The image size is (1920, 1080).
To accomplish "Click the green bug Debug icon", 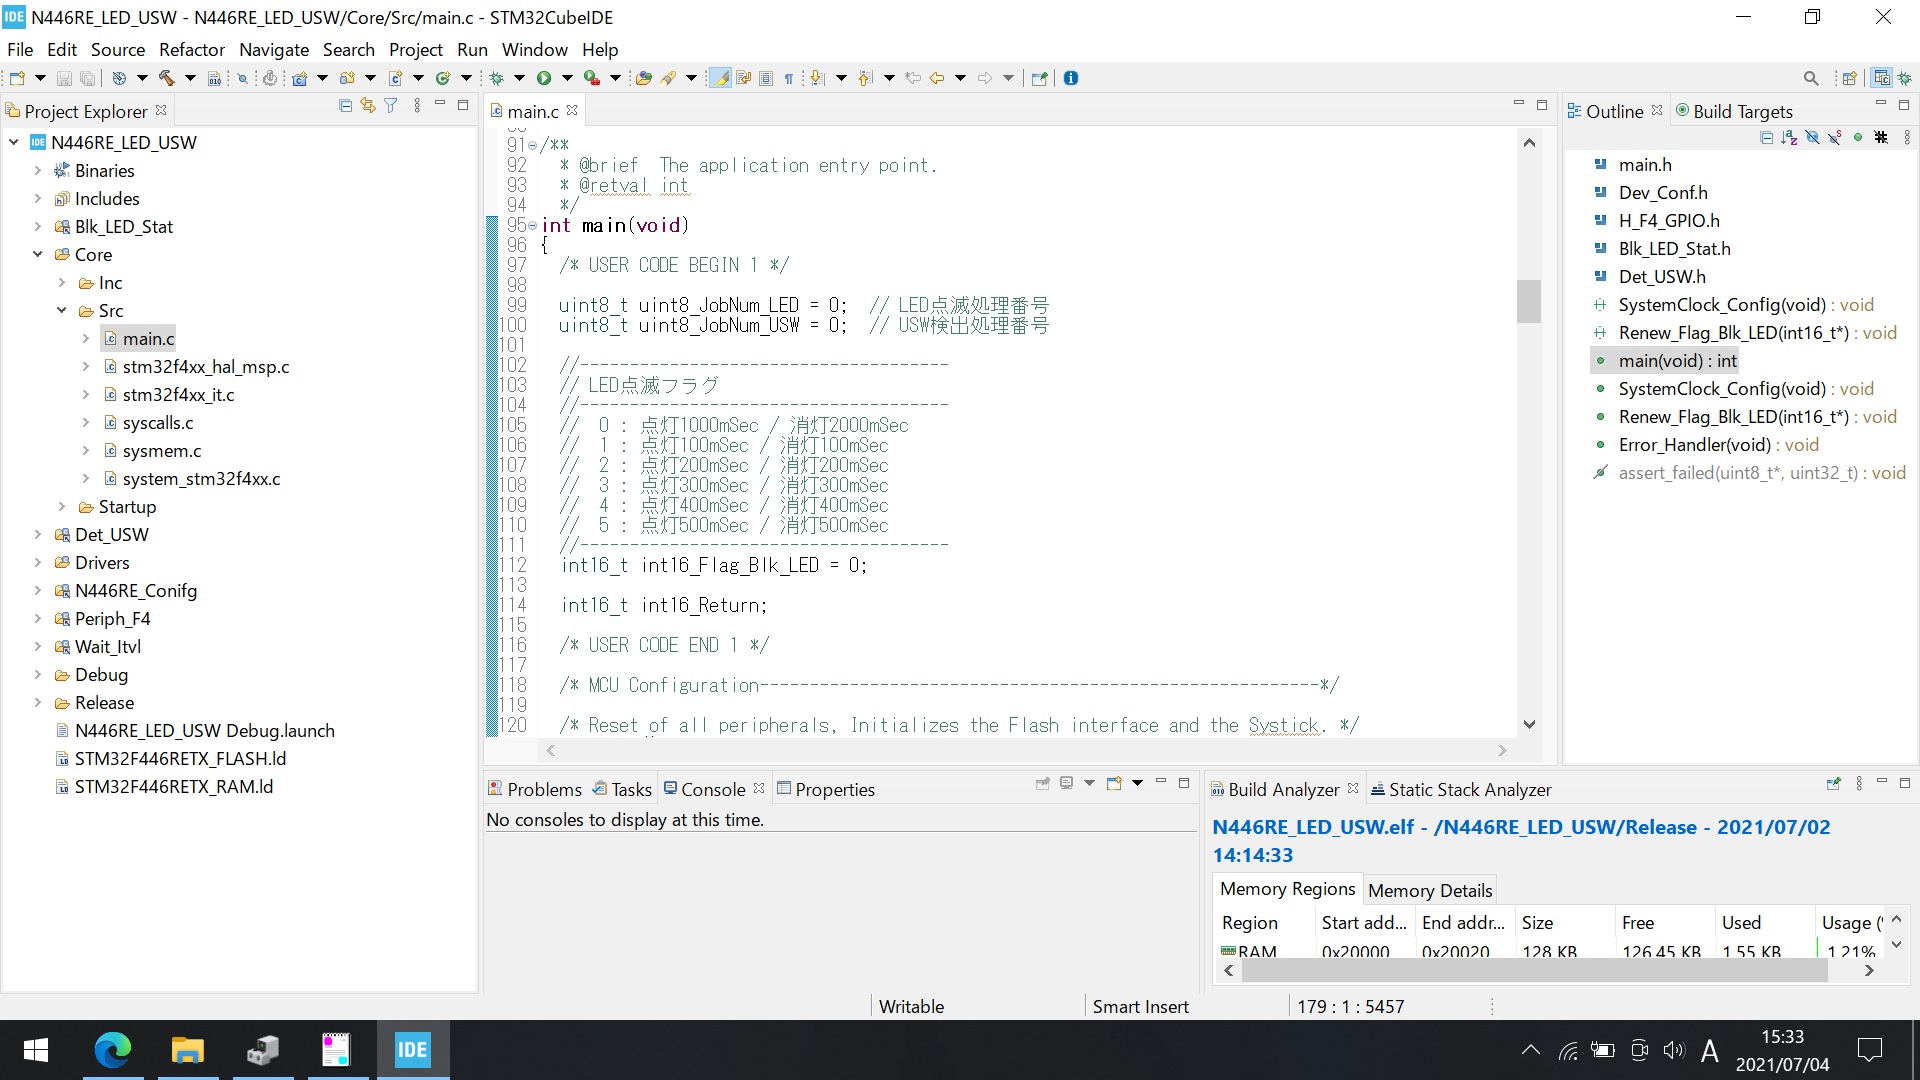I will point(496,78).
